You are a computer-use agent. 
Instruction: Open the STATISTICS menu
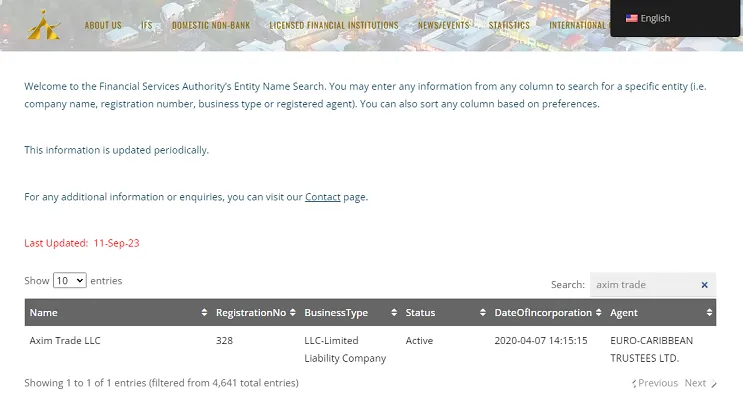pos(509,25)
